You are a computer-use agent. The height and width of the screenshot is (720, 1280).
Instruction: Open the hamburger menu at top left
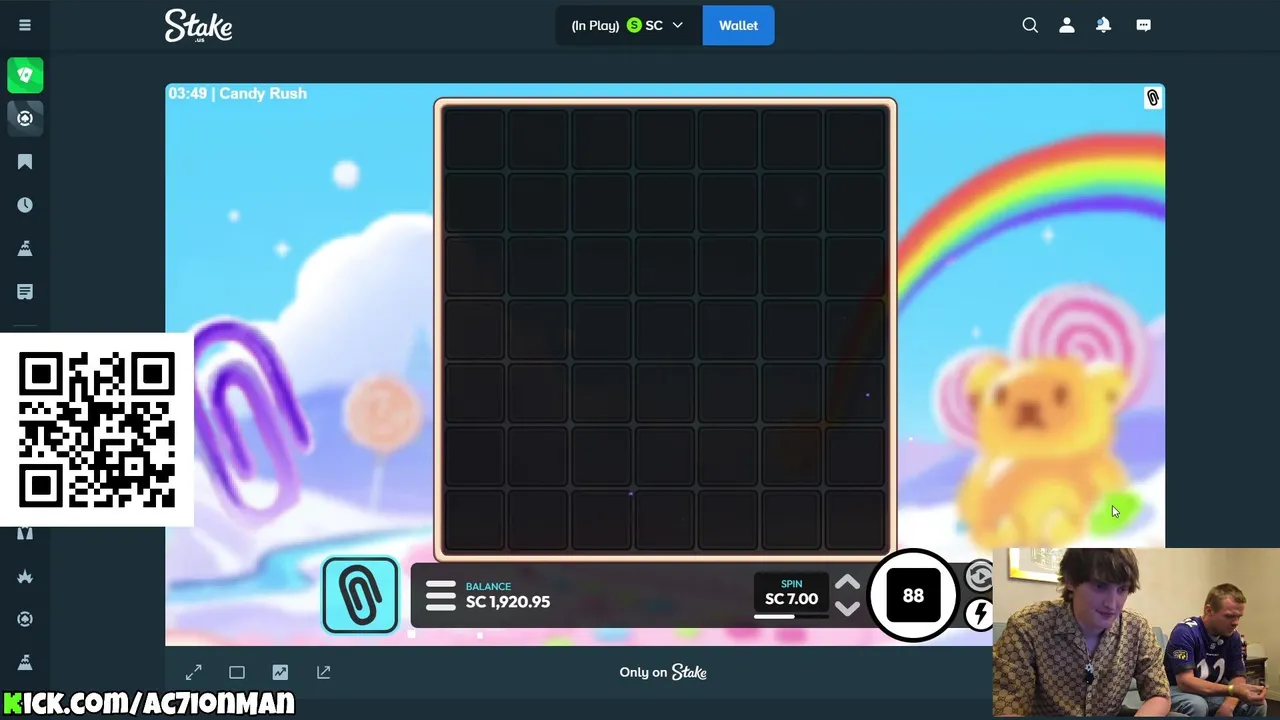[x=25, y=25]
